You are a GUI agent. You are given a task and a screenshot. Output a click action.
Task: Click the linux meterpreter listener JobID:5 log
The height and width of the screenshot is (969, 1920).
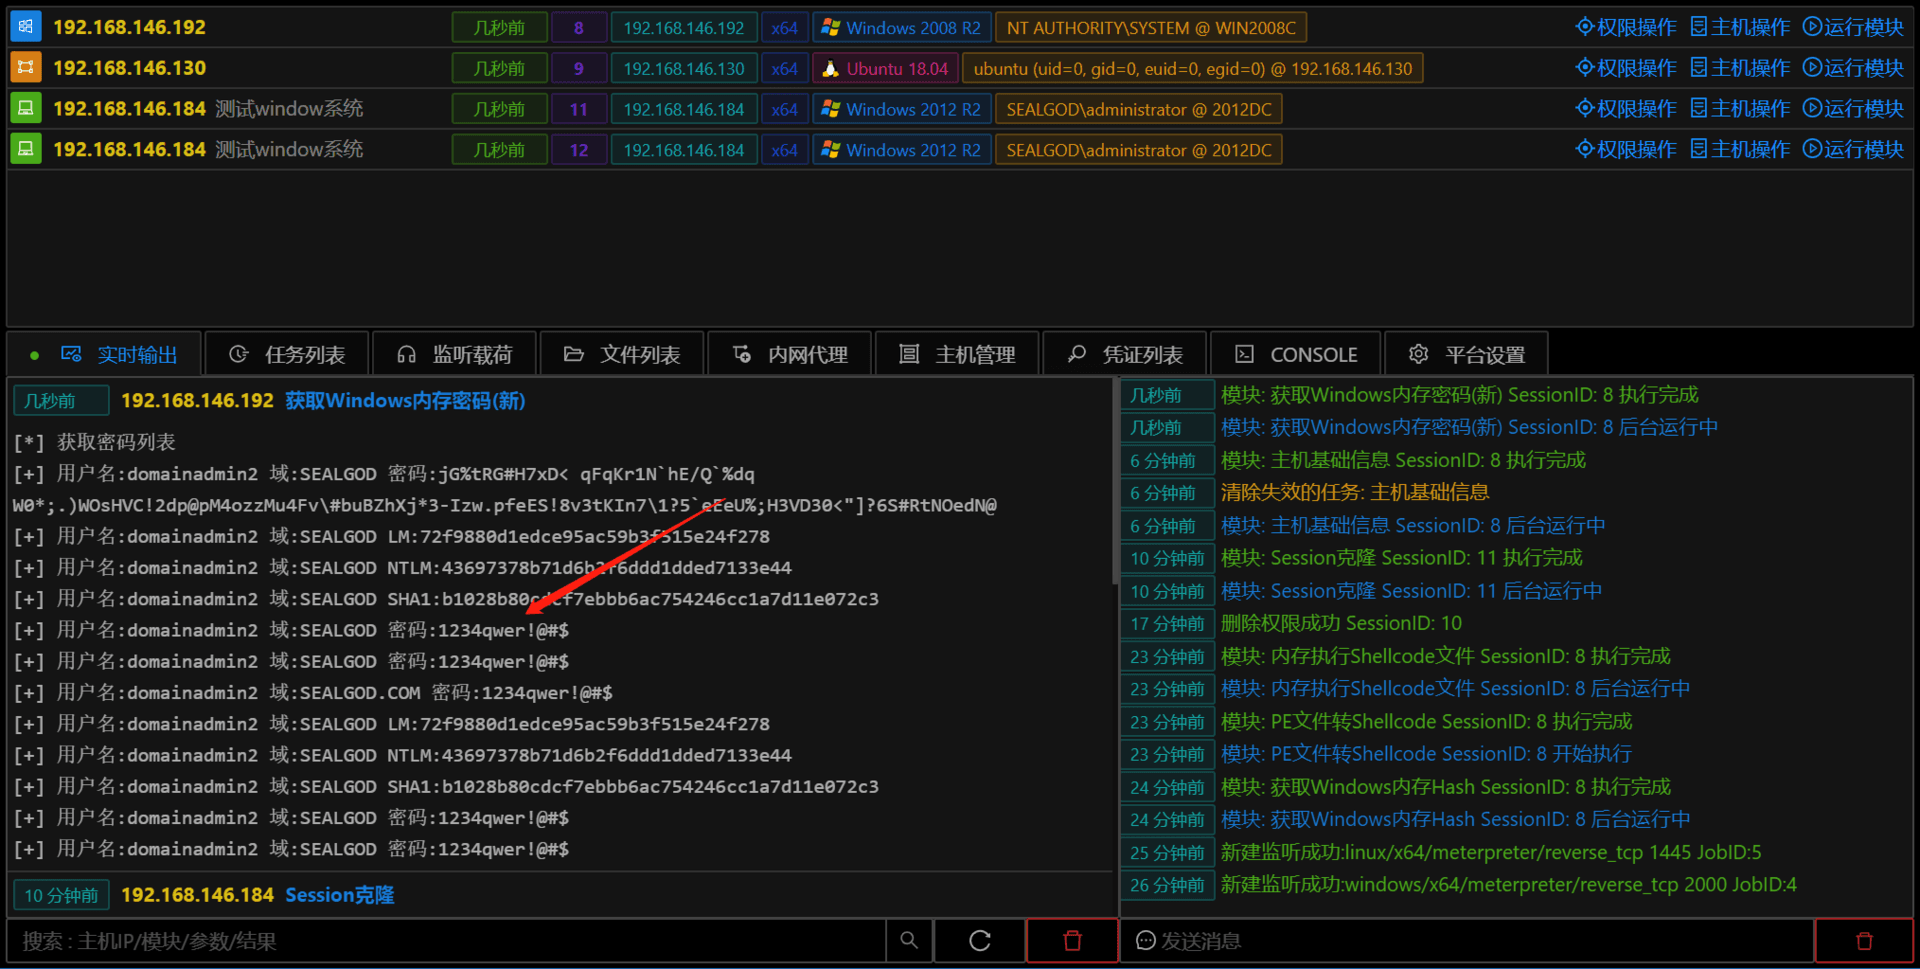(1491, 852)
